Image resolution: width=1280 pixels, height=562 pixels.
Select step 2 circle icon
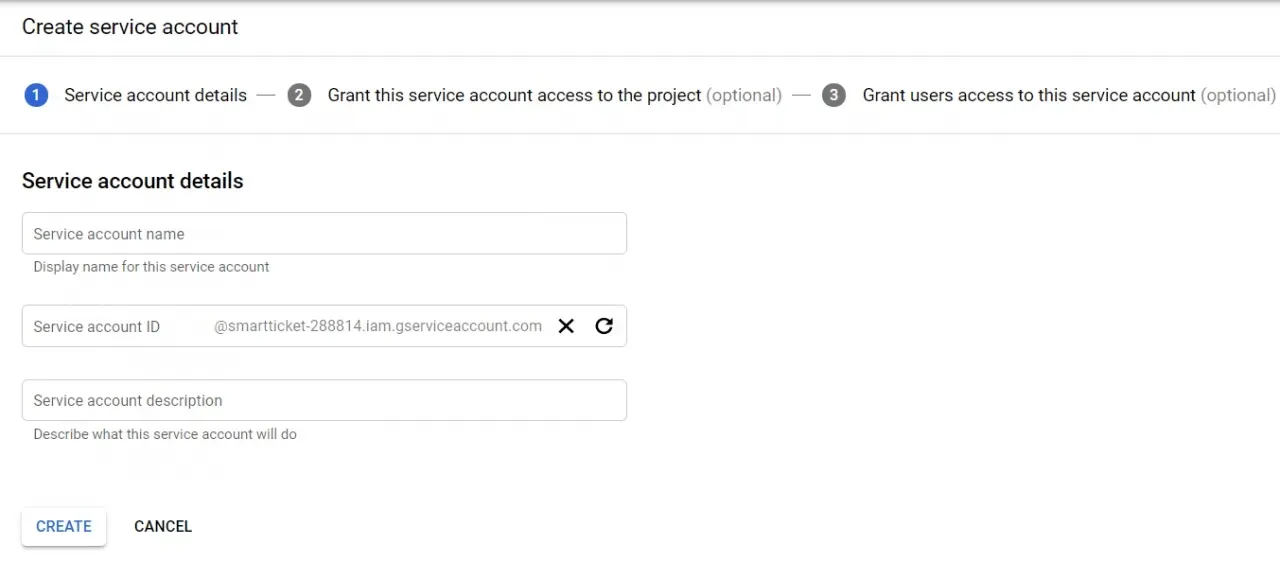(x=299, y=95)
